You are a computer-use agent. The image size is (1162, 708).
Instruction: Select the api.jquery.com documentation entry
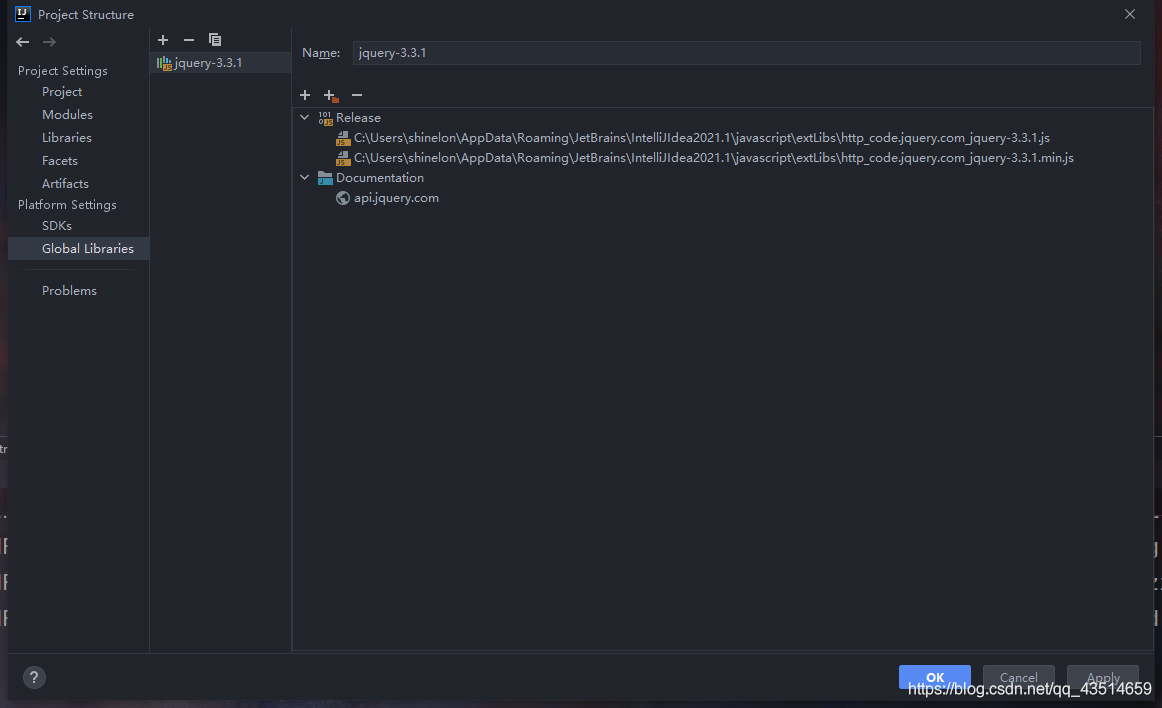pos(396,198)
